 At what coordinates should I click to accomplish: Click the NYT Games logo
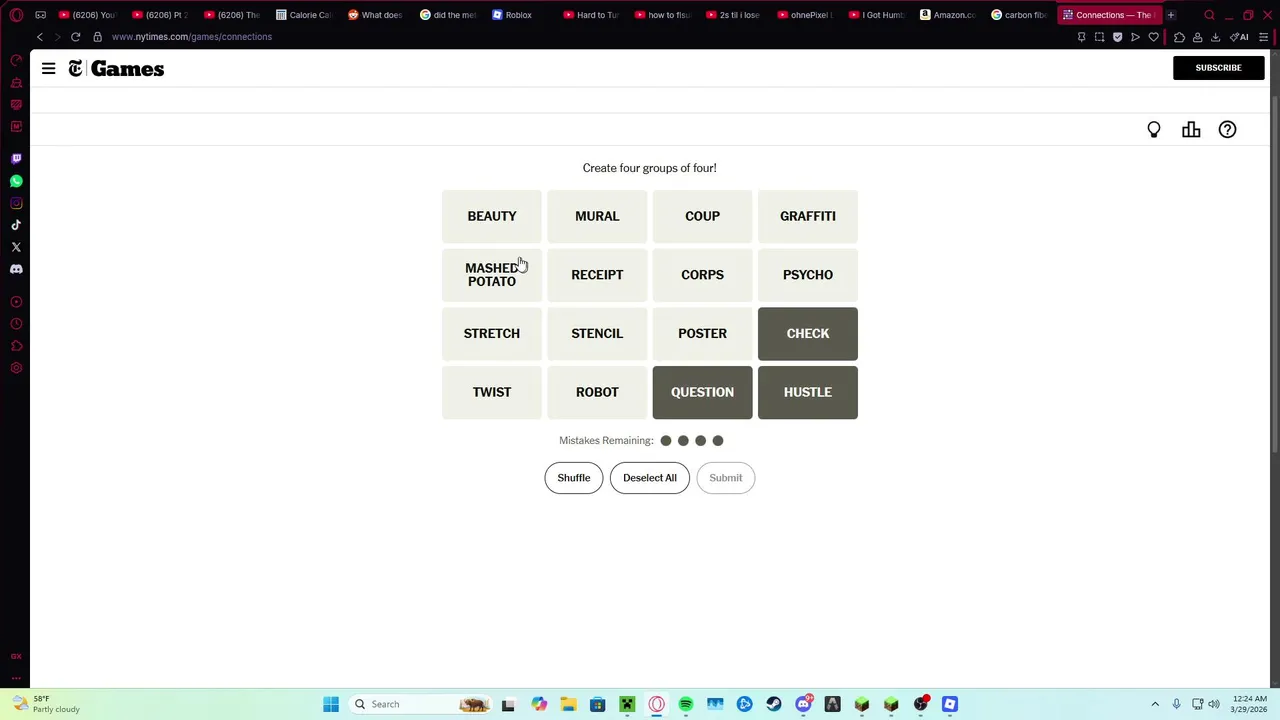[x=116, y=69]
